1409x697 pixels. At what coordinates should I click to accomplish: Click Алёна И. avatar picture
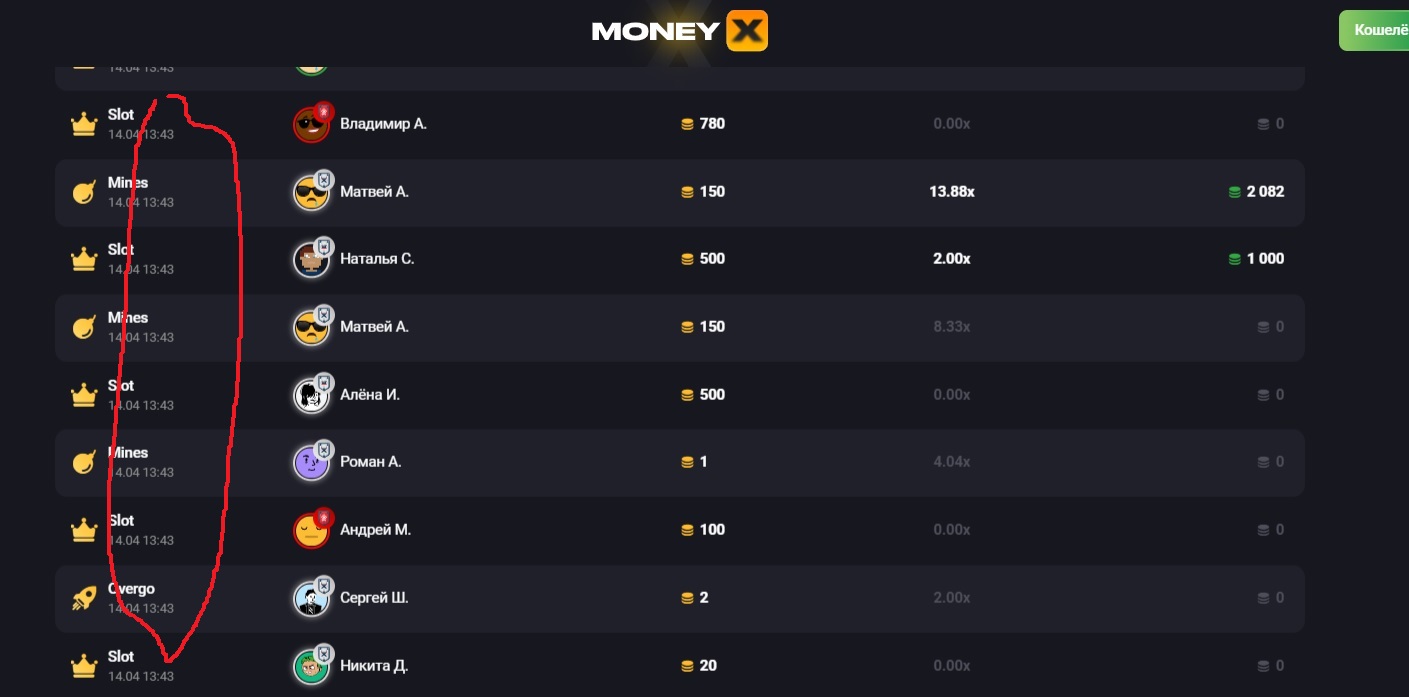tap(311, 395)
